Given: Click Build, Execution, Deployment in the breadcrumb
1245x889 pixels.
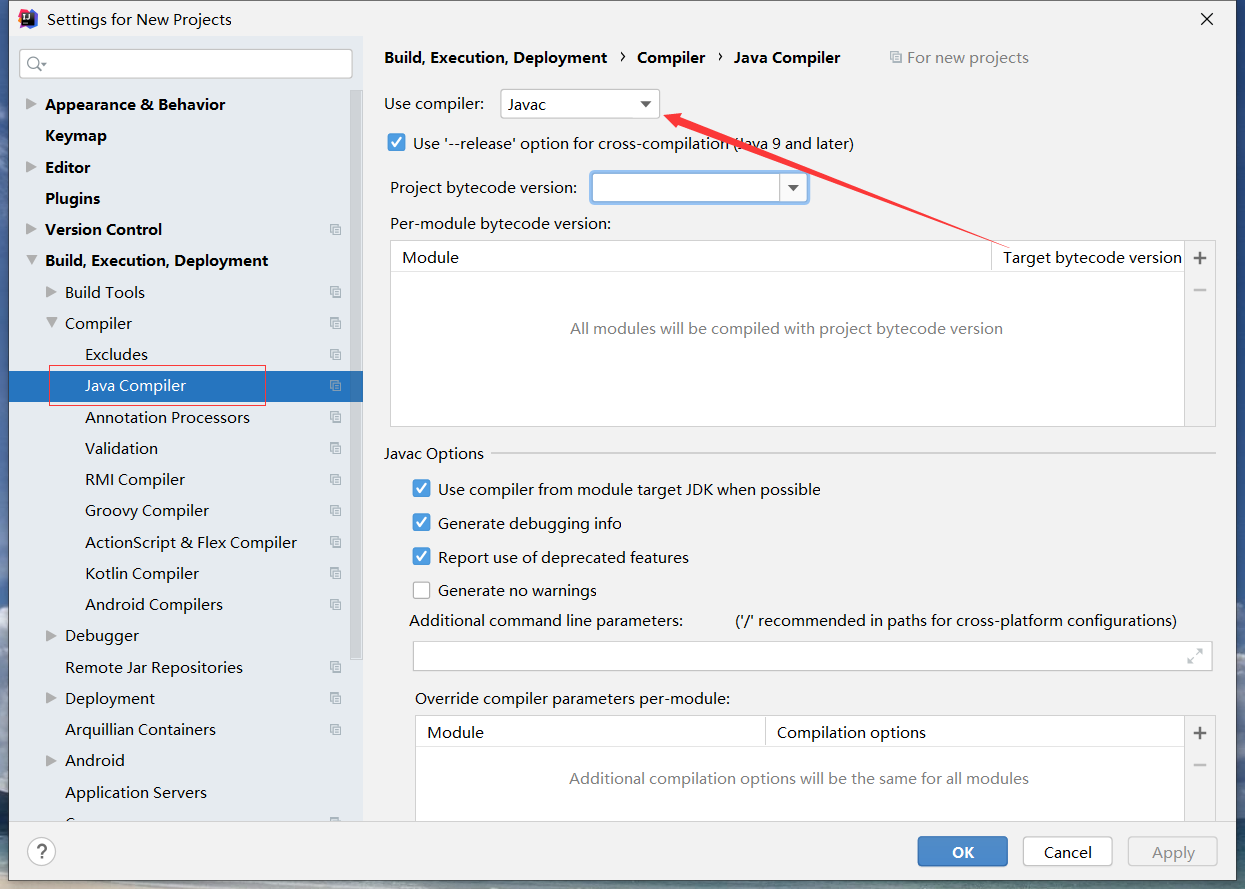Looking at the screenshot, I should [x=496, y=58].
